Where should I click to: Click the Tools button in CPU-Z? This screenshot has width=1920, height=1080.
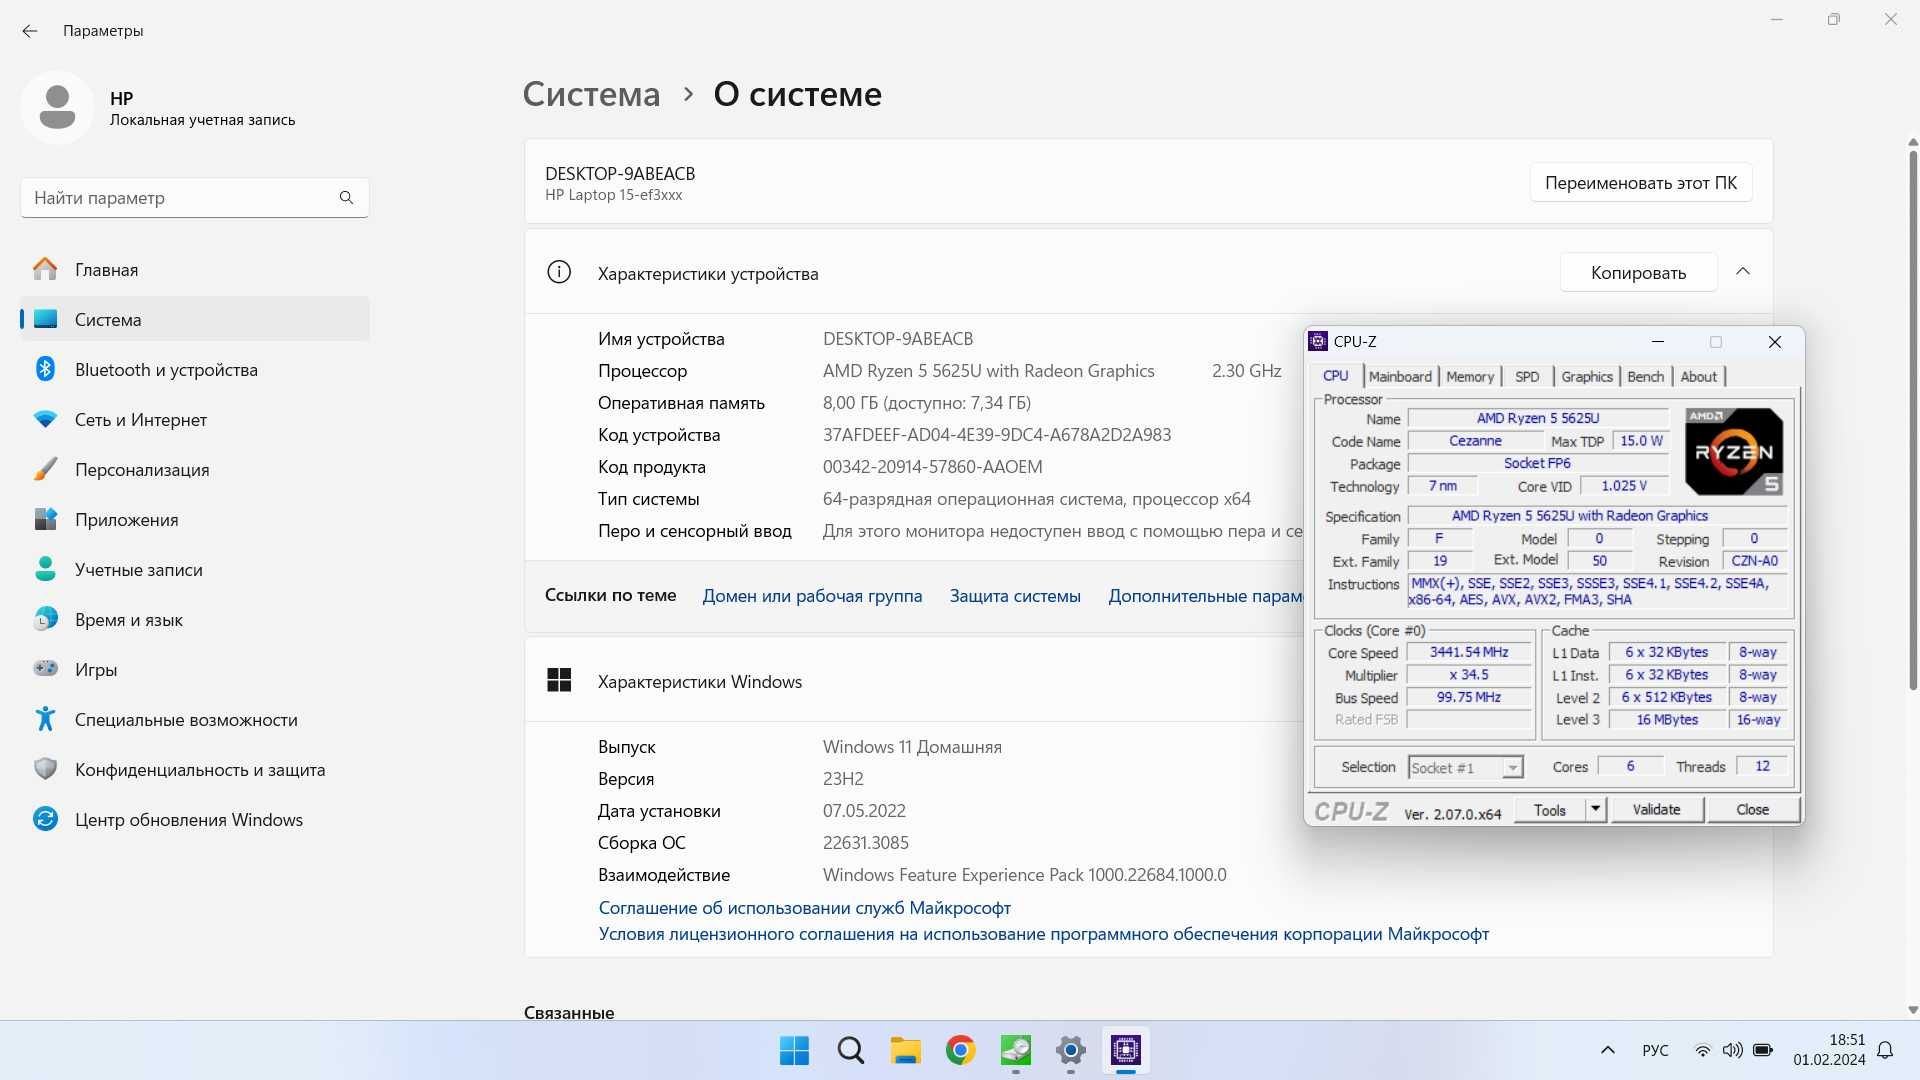click(1550, 809)
